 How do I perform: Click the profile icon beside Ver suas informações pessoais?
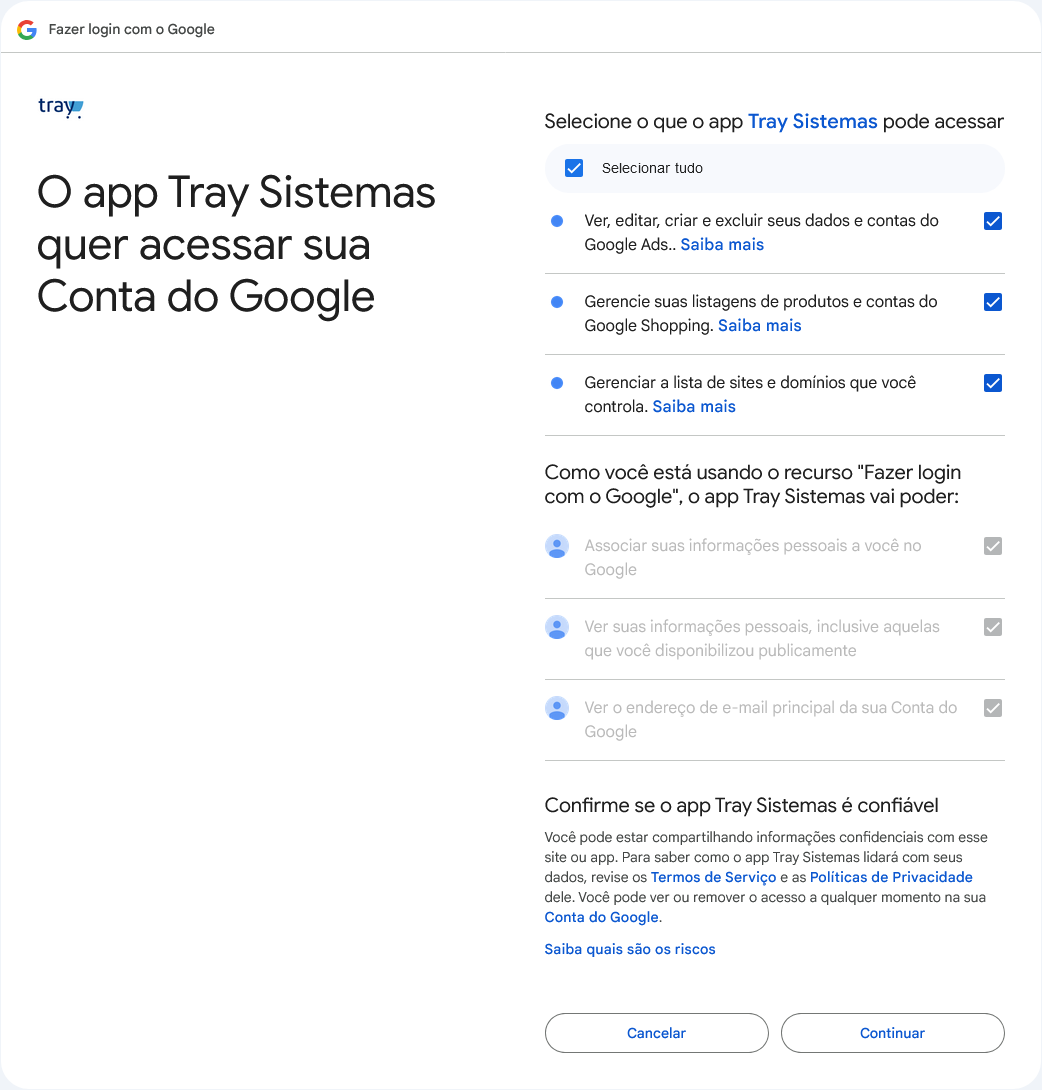(x=557, y=627)
